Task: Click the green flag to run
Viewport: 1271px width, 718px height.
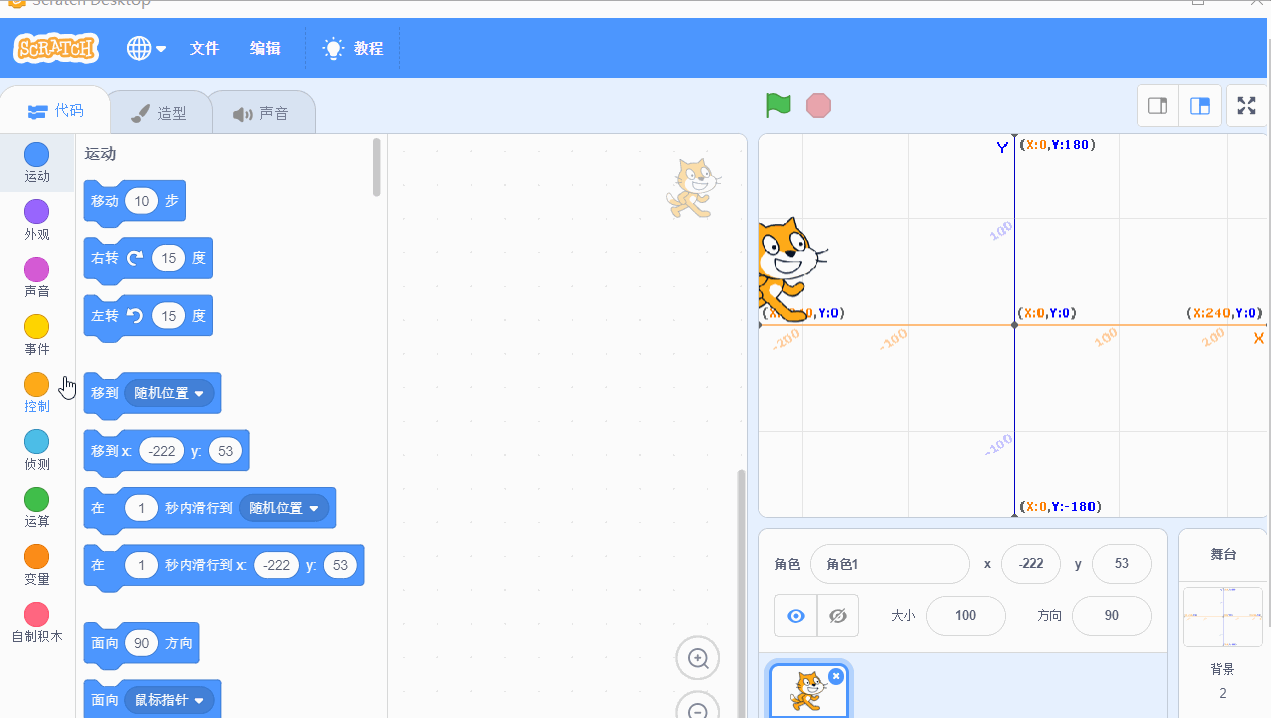Action: pos(778,105)
